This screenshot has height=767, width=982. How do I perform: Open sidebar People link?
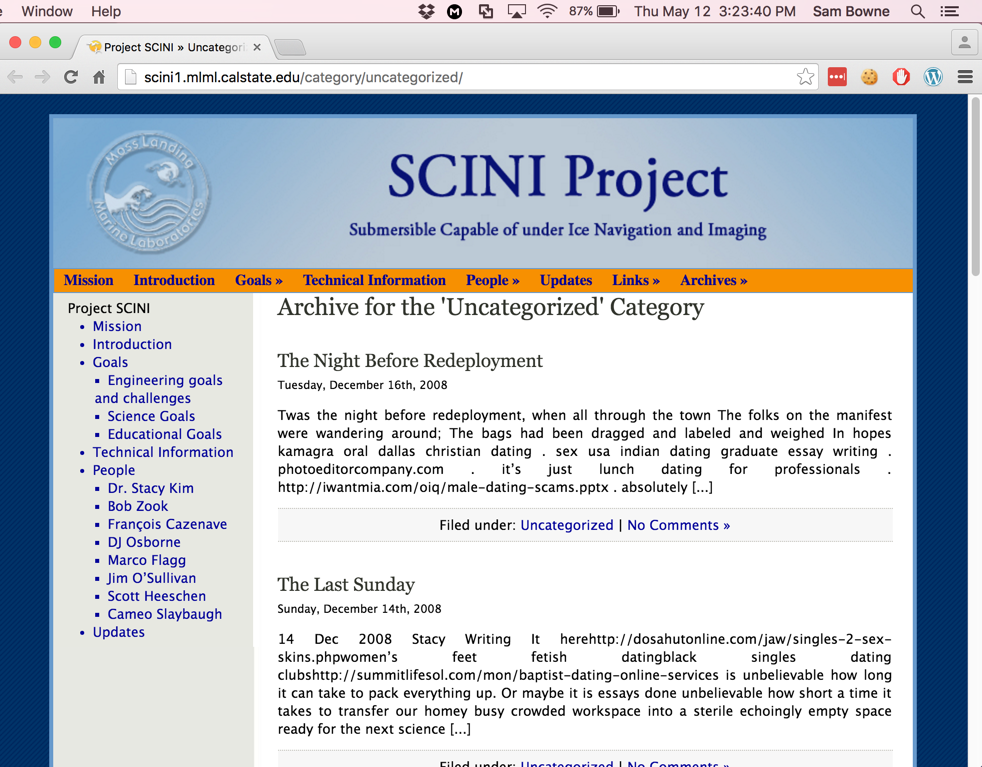[114, 470]
